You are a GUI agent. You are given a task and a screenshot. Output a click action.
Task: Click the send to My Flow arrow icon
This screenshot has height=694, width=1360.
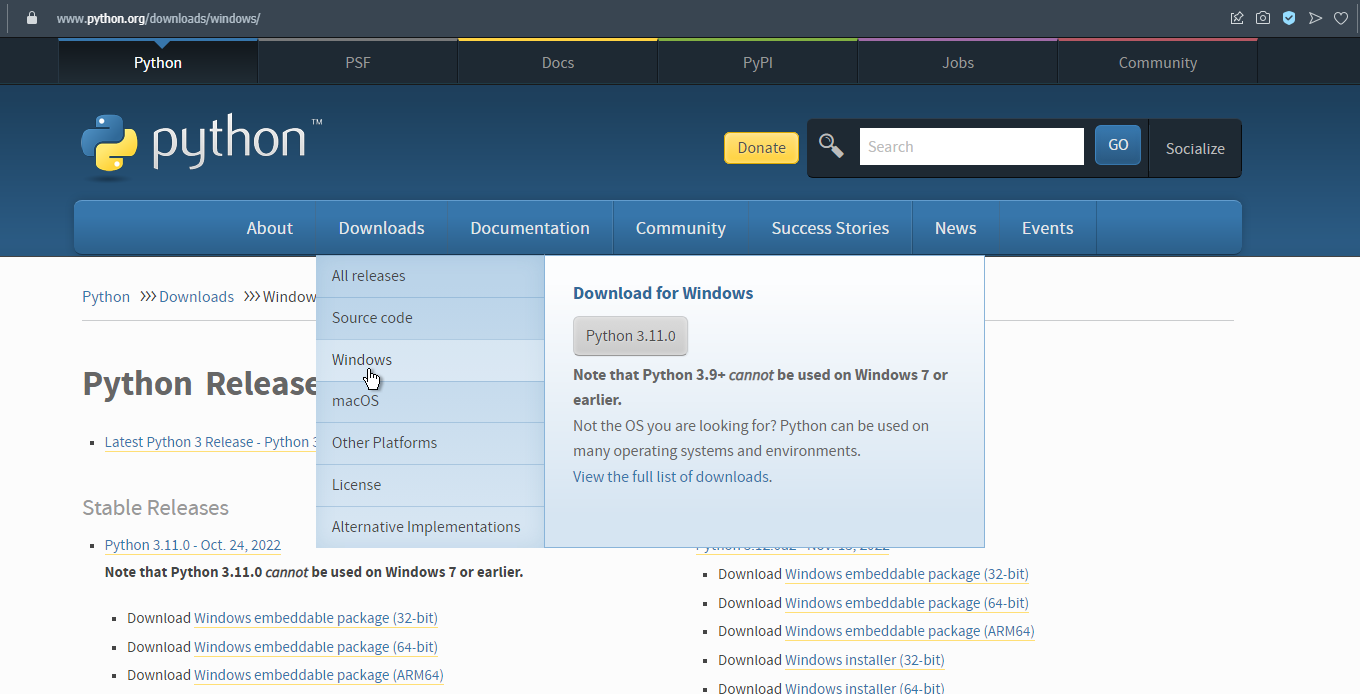point(1315,18)
